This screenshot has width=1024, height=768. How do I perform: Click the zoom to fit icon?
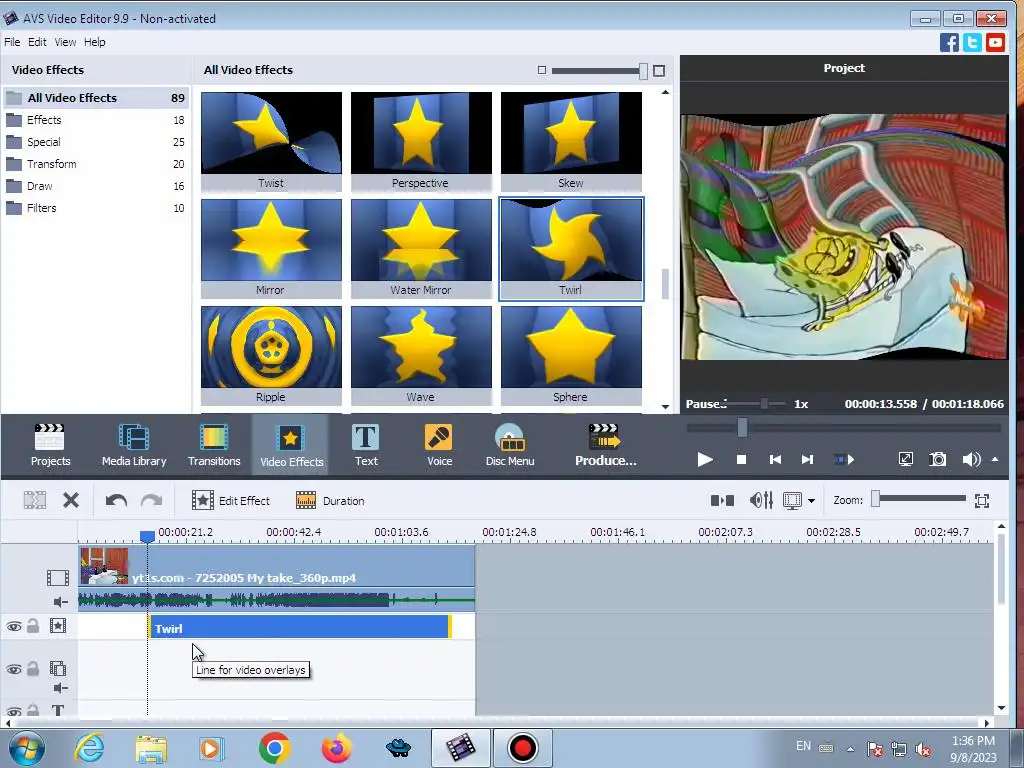point(982,501)
